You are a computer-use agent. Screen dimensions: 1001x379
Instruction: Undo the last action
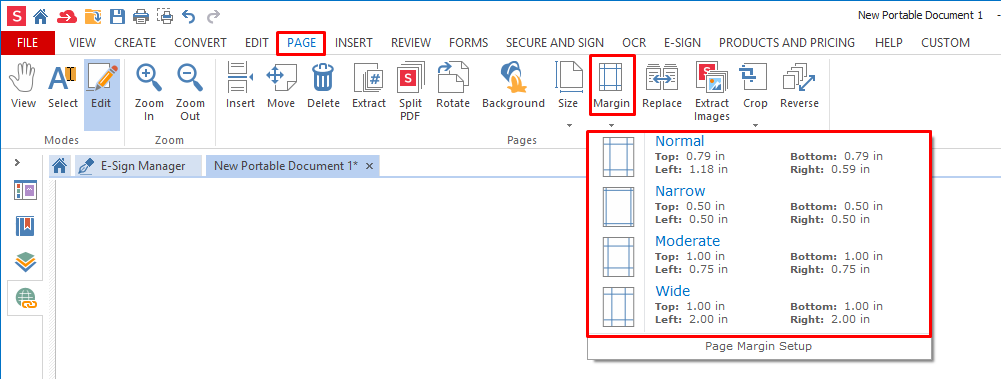point(189,16)
